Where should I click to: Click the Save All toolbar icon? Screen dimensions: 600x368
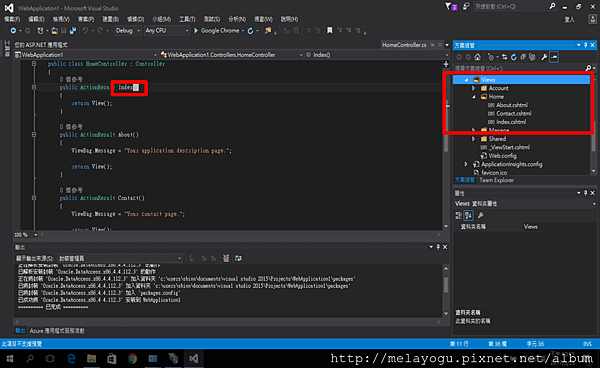73,31
